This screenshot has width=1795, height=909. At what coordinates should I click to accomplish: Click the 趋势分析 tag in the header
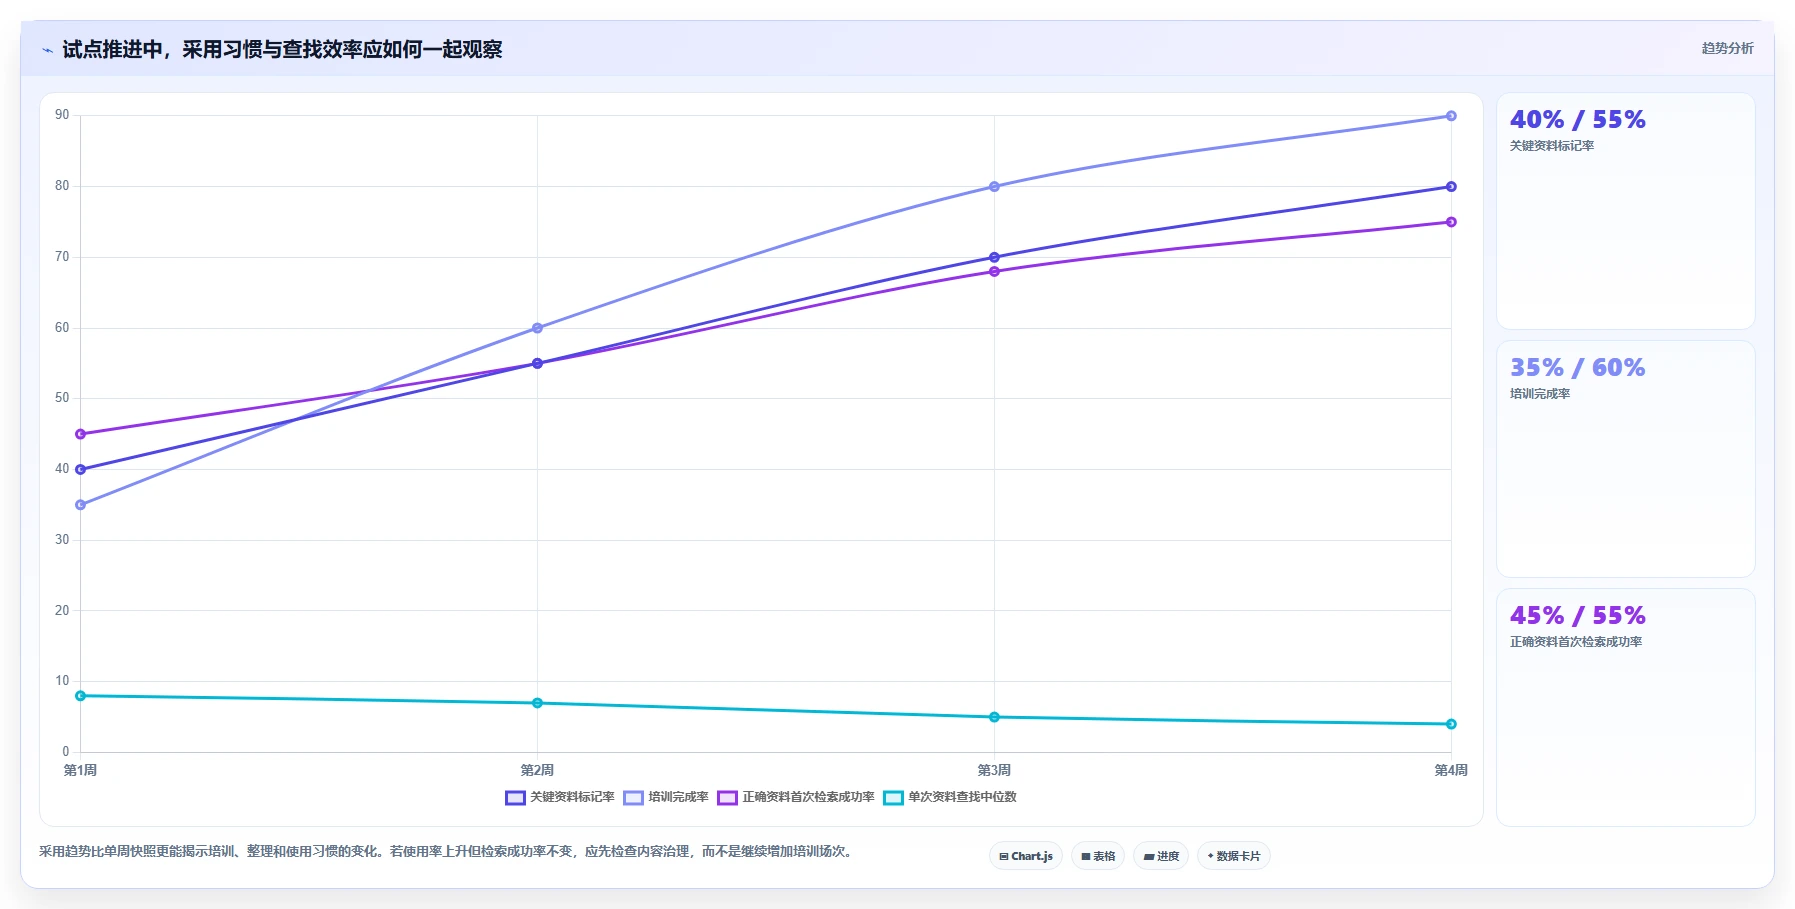click(1727, 48)
